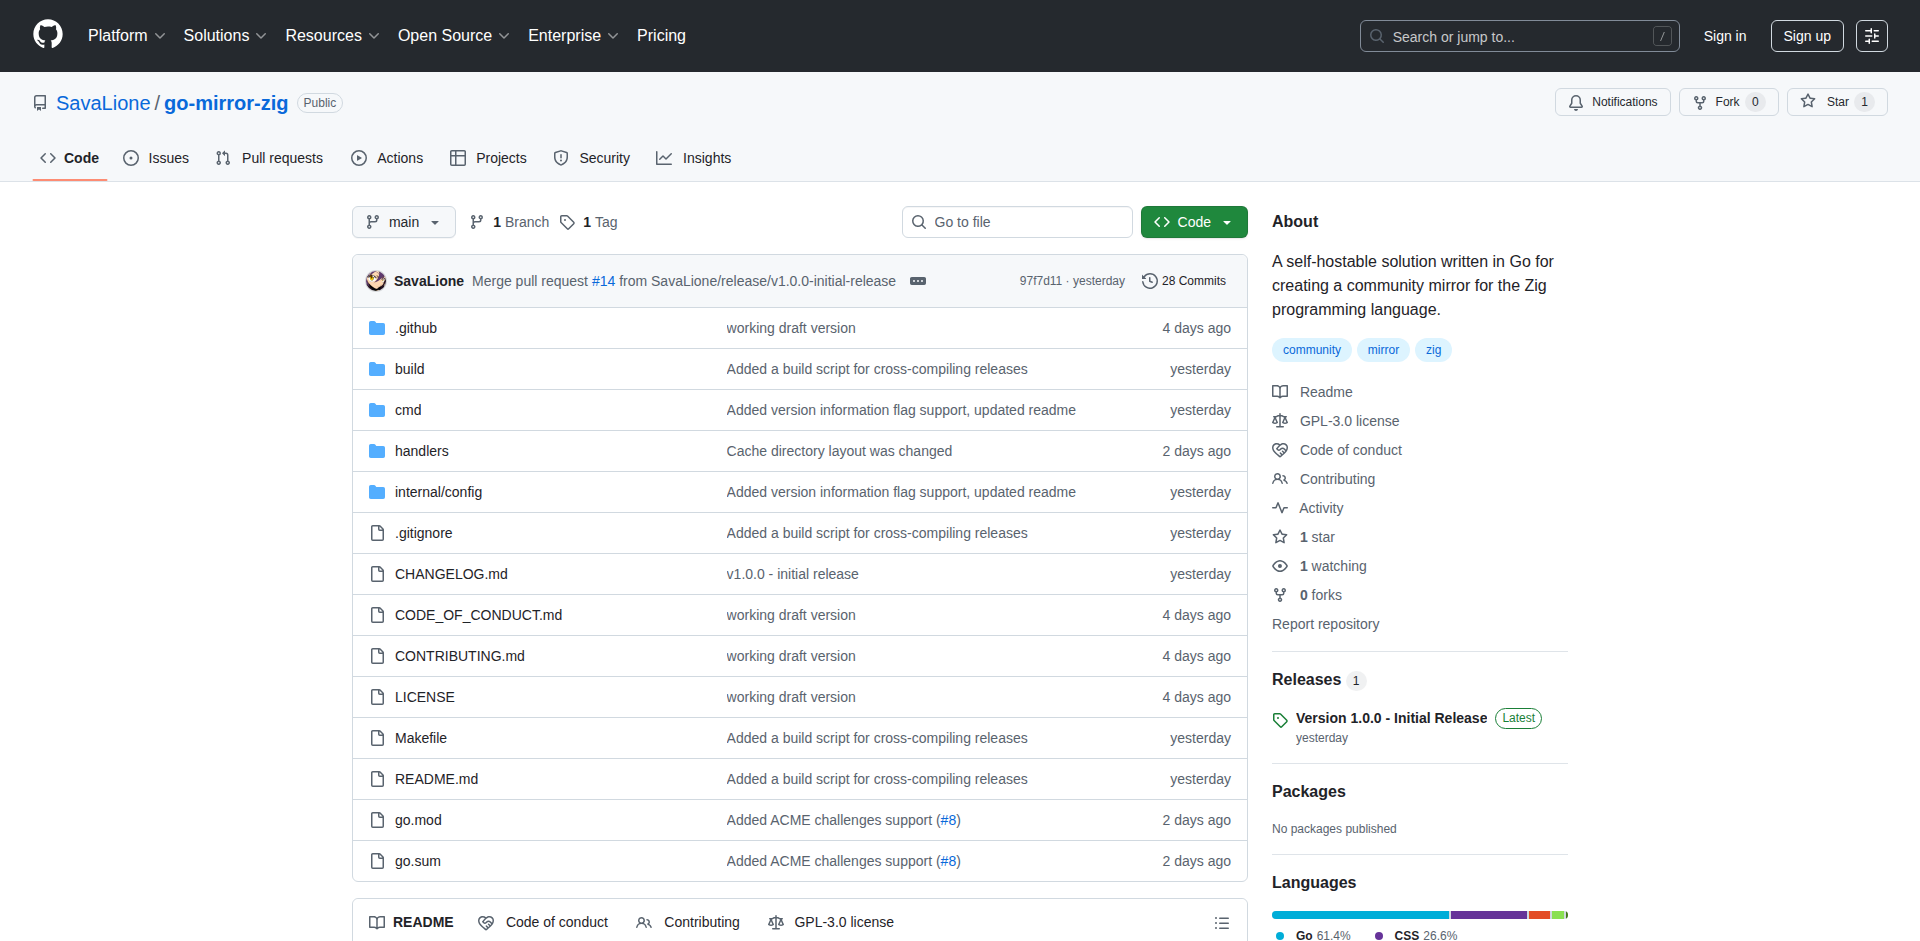Click the pulse icon beside Activity

pyautogui.click(x=1280, y=508)
